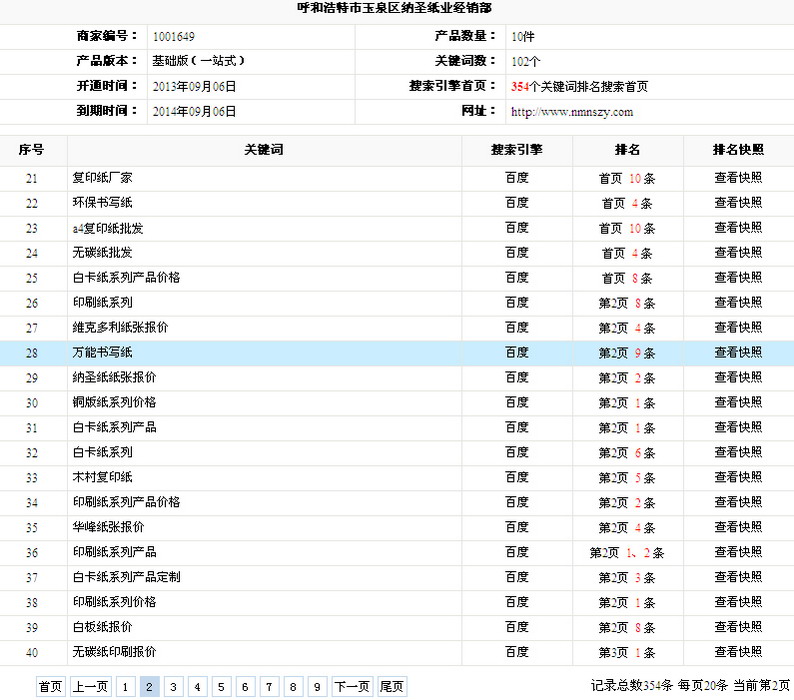
Task: View 查看快照 for 木村复印纸 row
Action: coord(738,477)
